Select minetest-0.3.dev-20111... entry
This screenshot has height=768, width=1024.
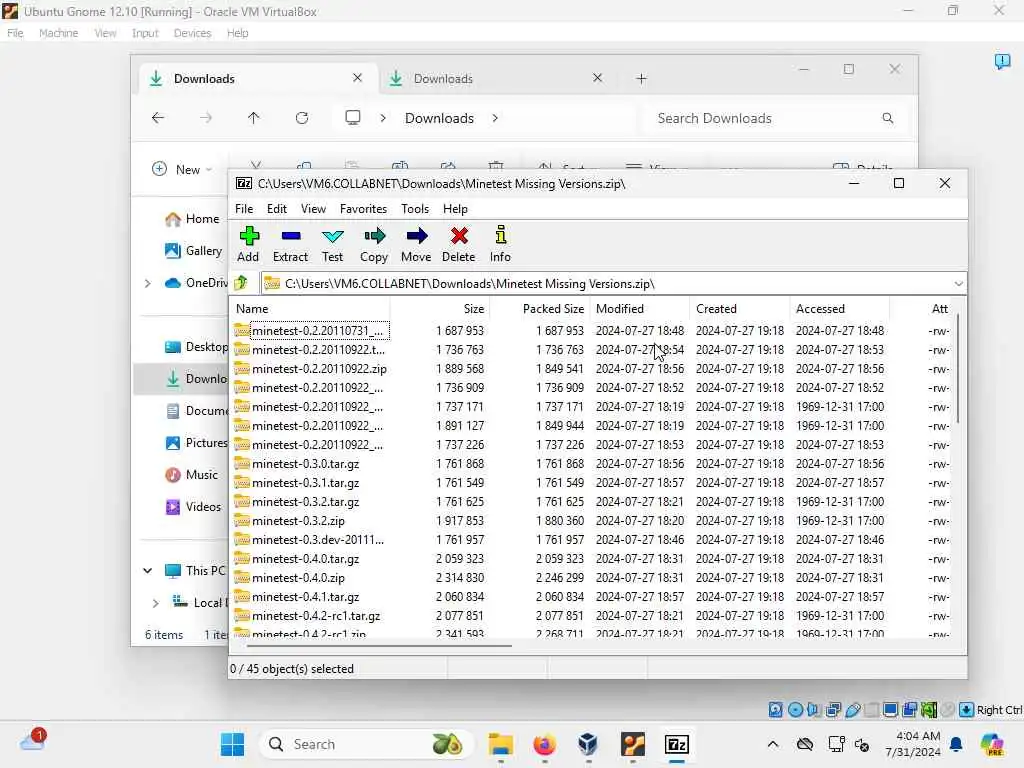pyautogui.click(x=591, y=539)
